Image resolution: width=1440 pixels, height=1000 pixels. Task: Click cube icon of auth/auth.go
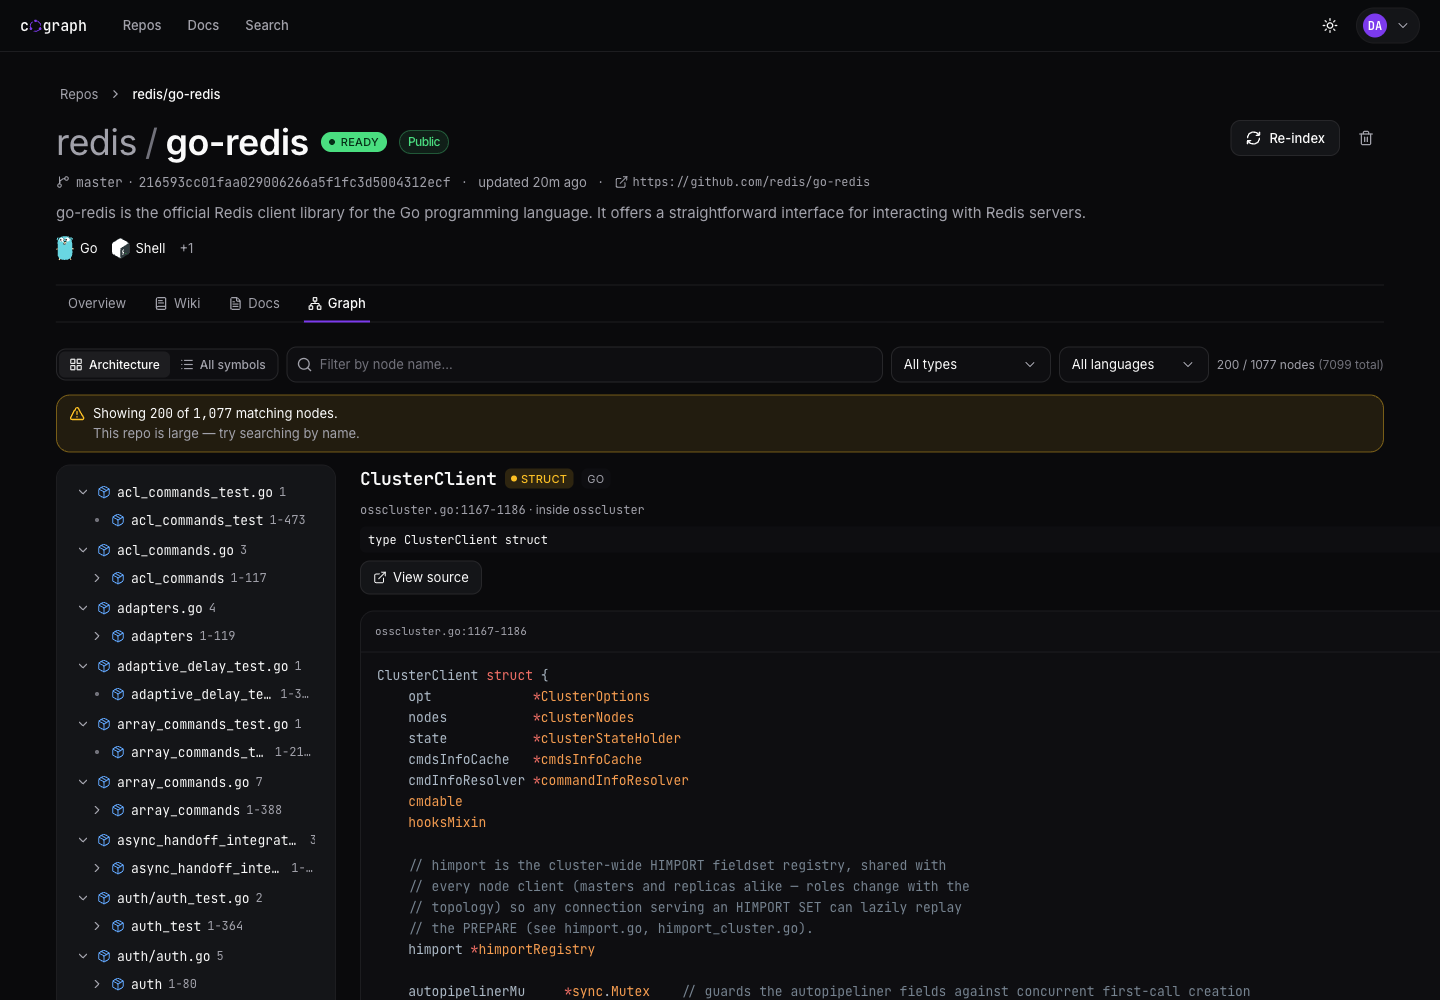point(104,956)
